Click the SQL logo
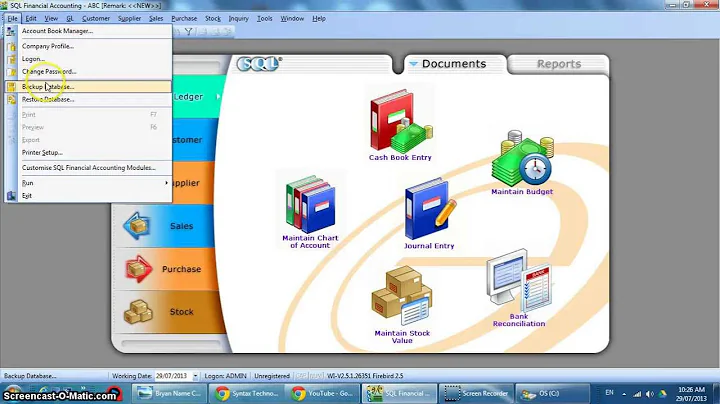720x404 pixels. pyautogui.click(x=259, y=64)
